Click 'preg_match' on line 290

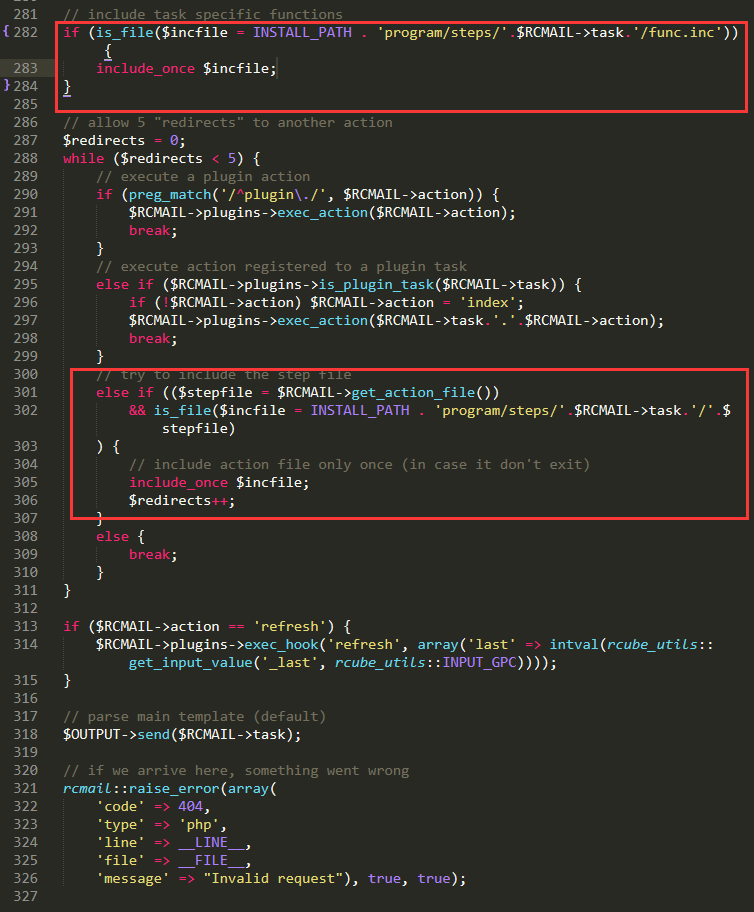pyautogui.click(x=170, y=194)
